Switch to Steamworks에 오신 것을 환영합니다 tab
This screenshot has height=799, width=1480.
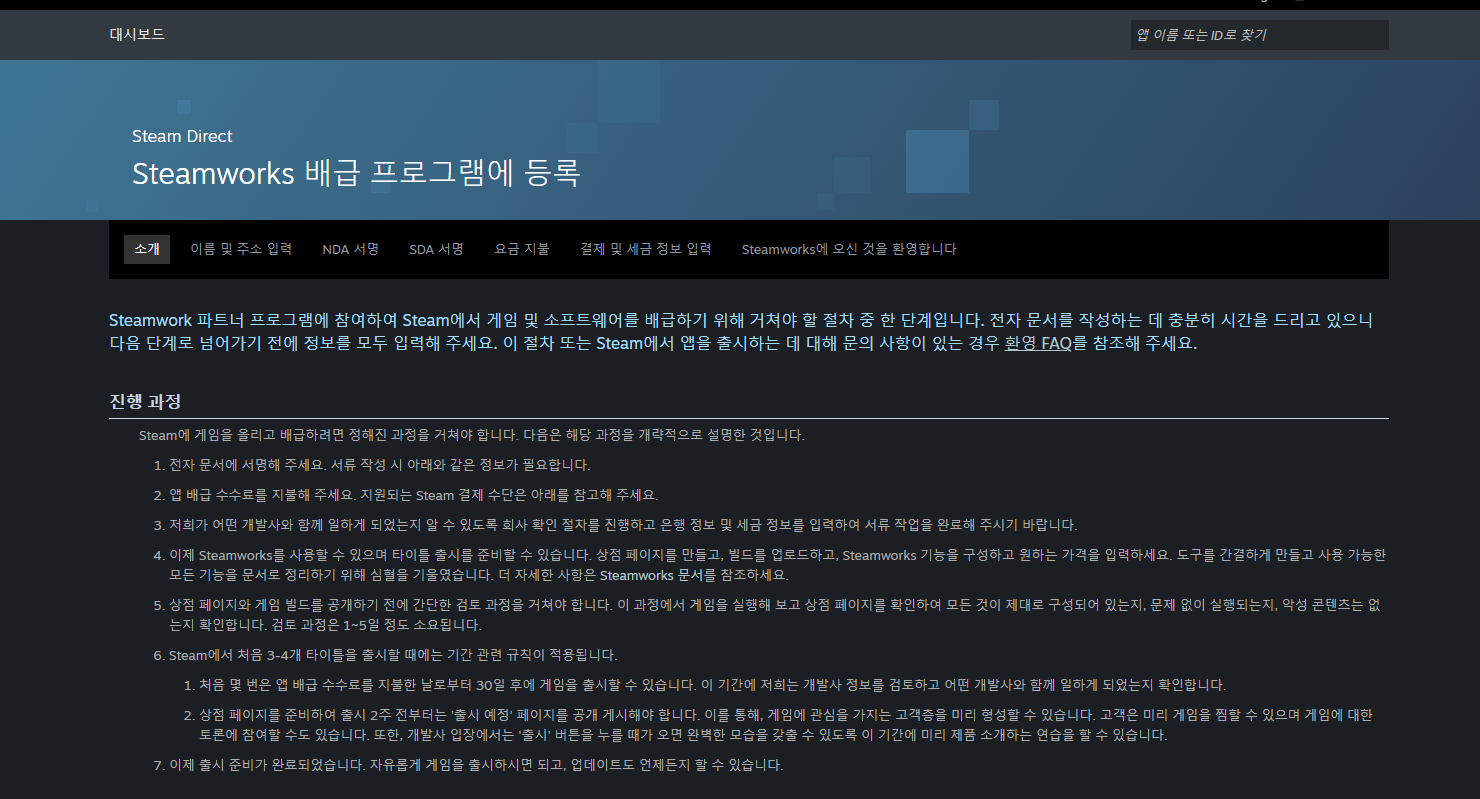[849, 249]
